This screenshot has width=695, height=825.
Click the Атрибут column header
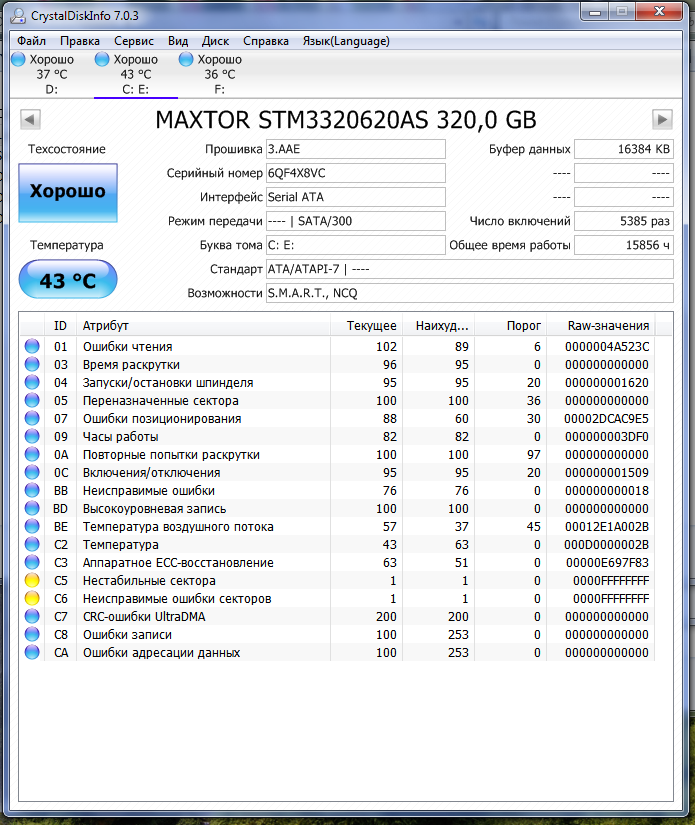click(x=203, y=326)
